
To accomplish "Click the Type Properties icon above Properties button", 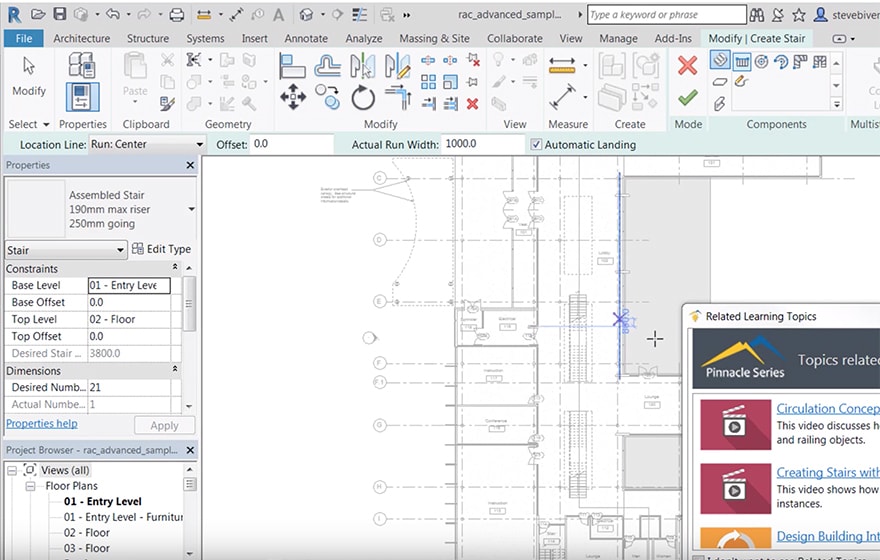I will coord(82,65).
